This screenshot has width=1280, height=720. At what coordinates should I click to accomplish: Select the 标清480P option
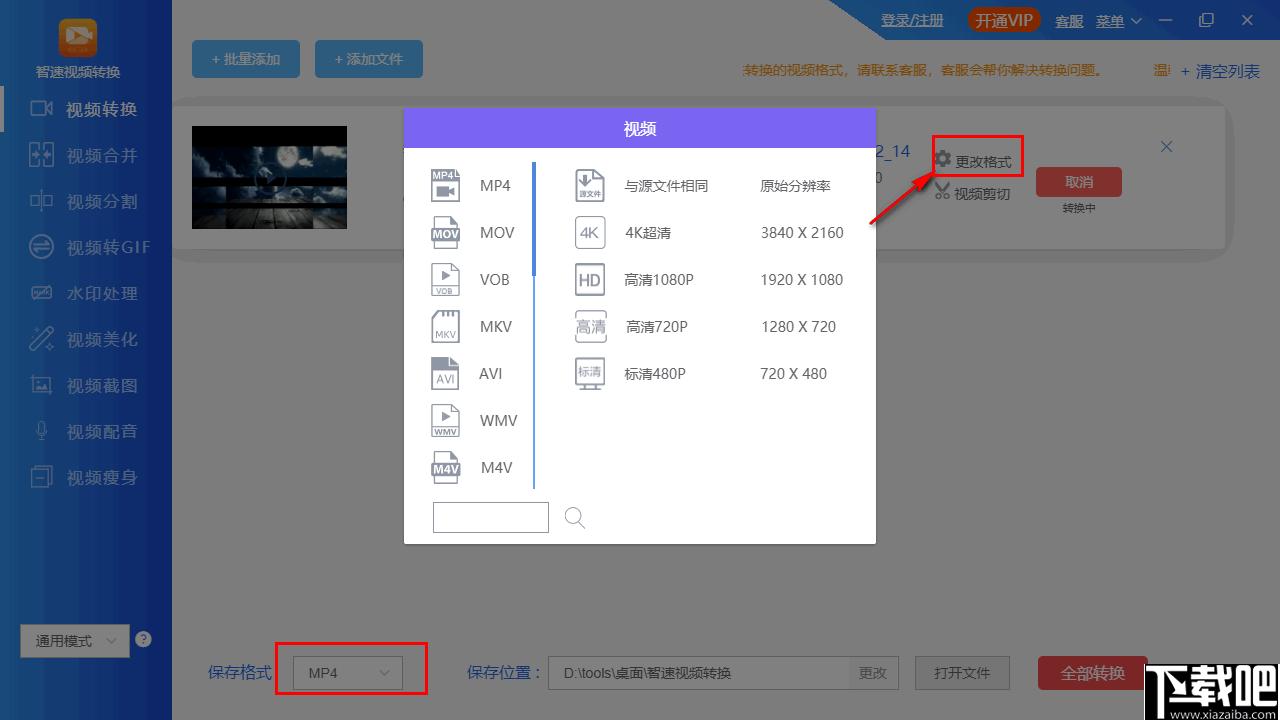655,374
